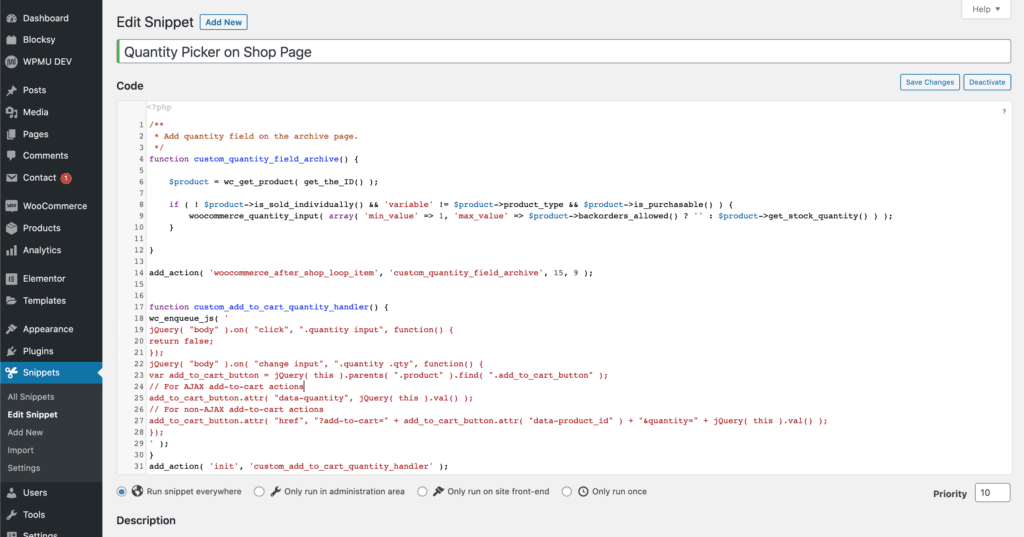The image size is (1024, 537).
Task: Open the Appearance menu item
Action: point(51,329)
